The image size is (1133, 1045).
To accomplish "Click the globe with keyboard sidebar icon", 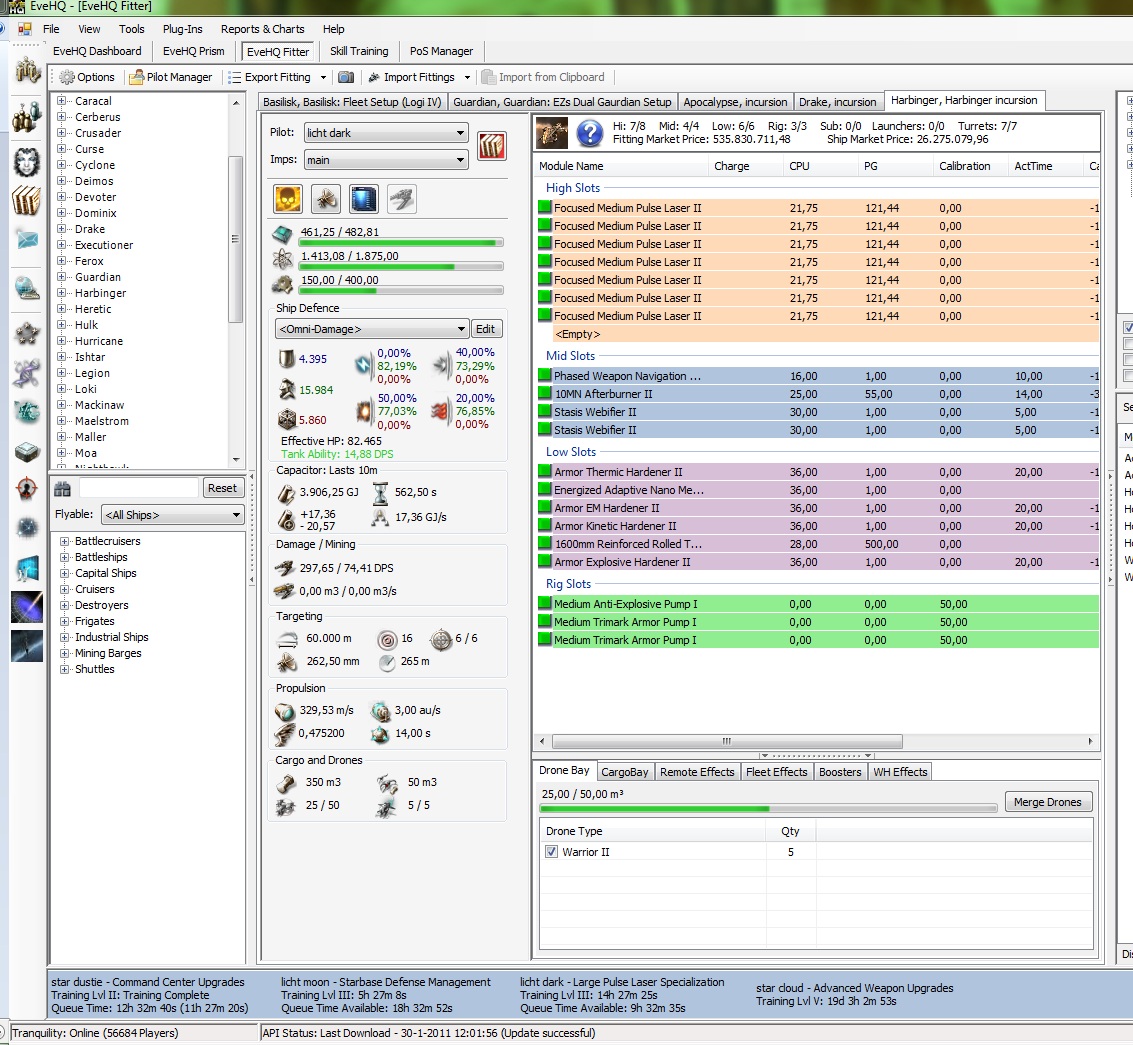I will 27,288.
